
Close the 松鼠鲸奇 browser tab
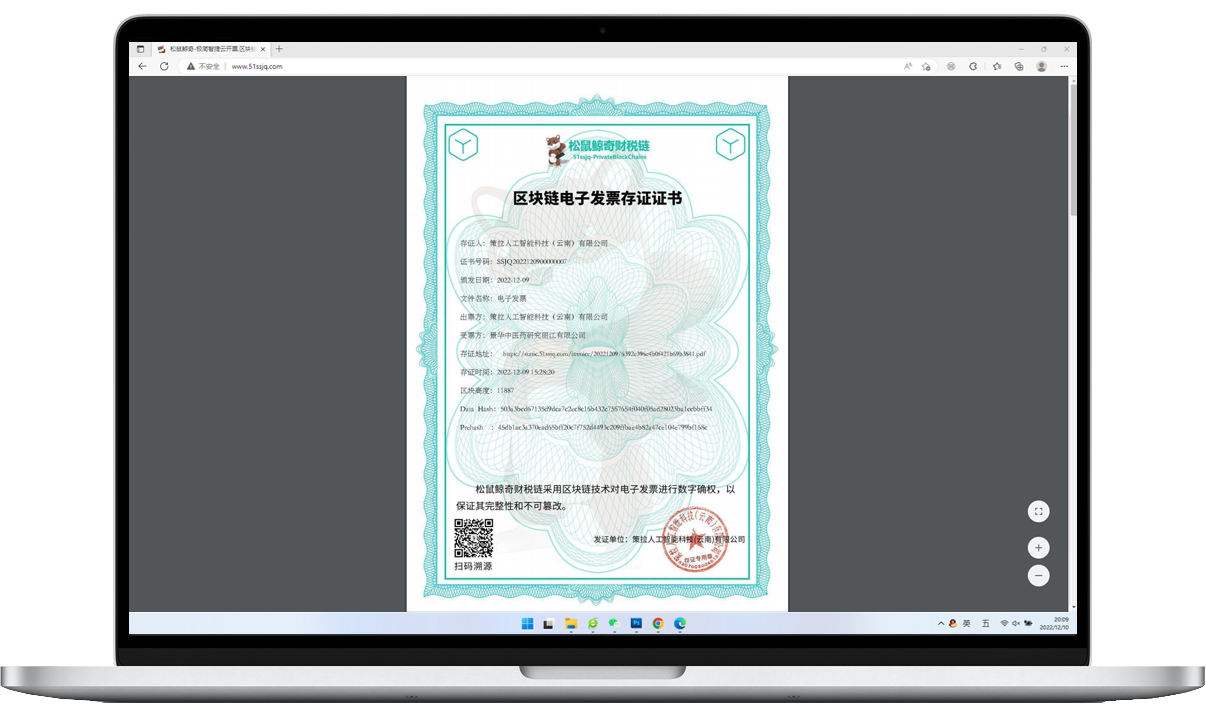263,49
